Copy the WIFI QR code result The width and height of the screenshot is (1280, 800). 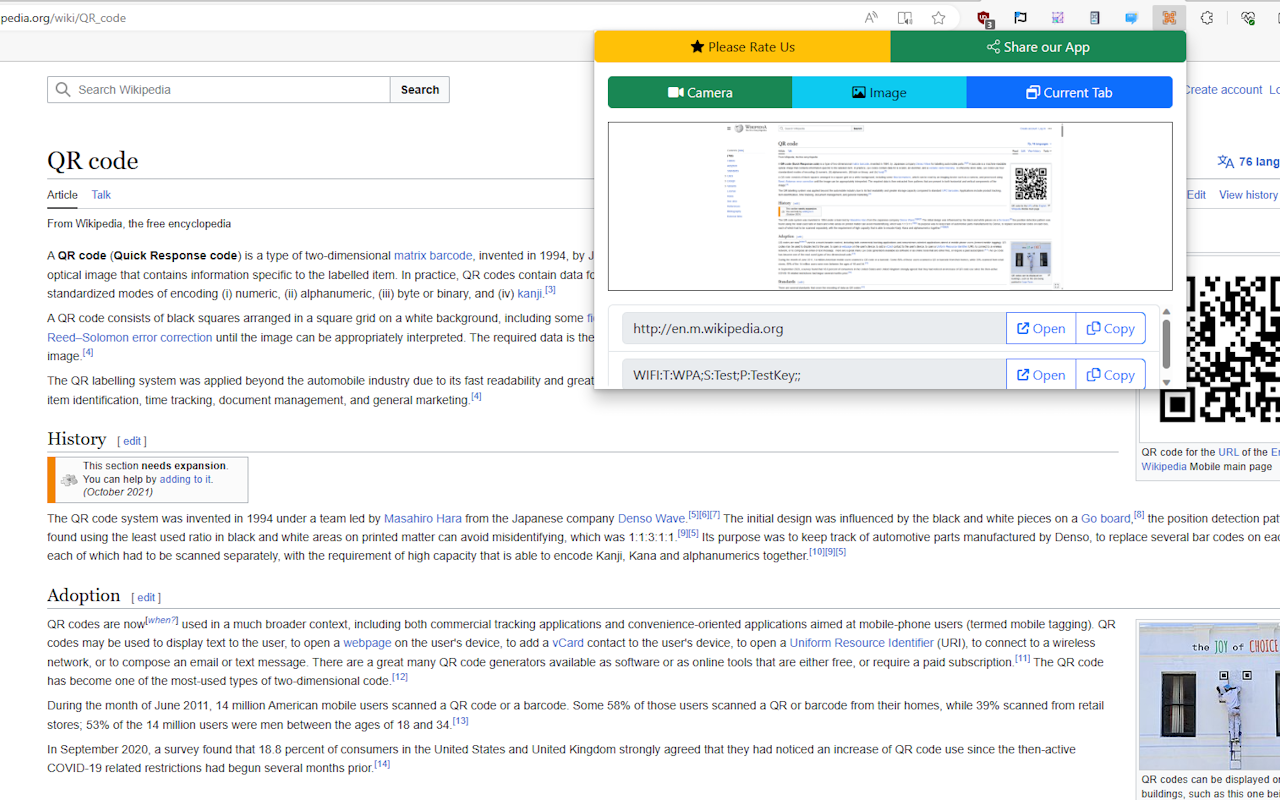point(1110,374)
